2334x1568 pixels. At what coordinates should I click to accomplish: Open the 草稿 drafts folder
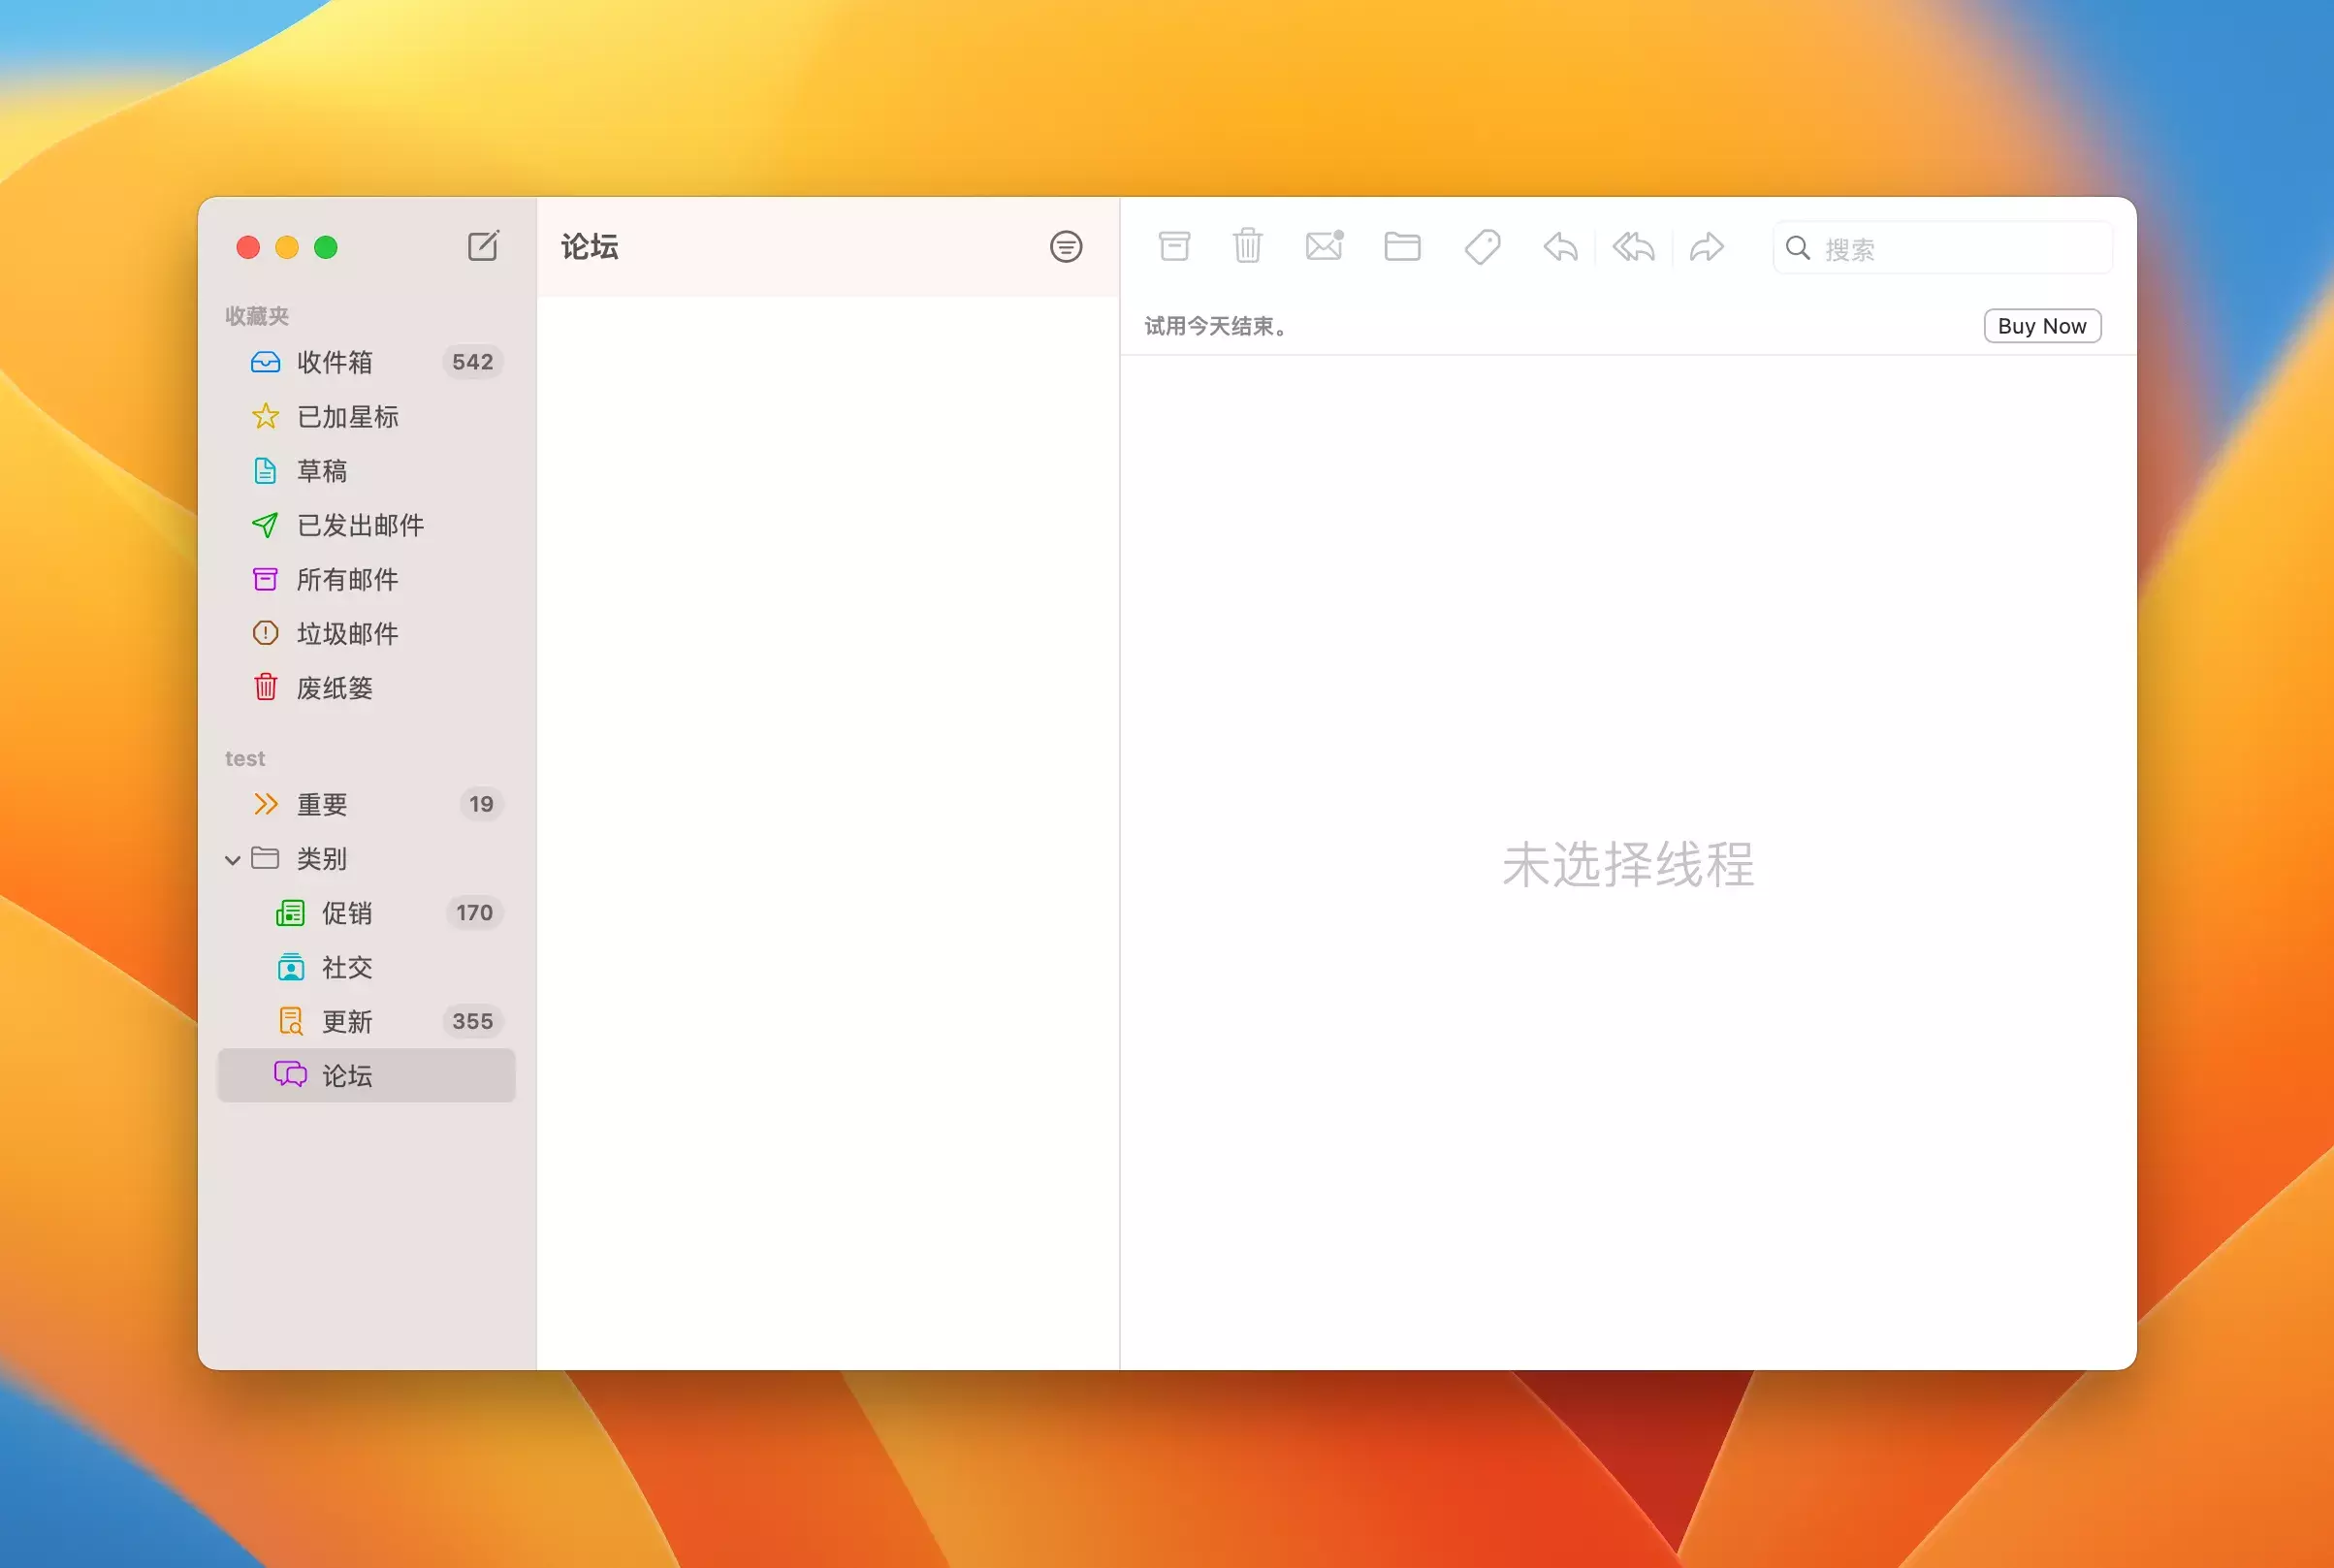pyautogui.click(x=322, y=471)
